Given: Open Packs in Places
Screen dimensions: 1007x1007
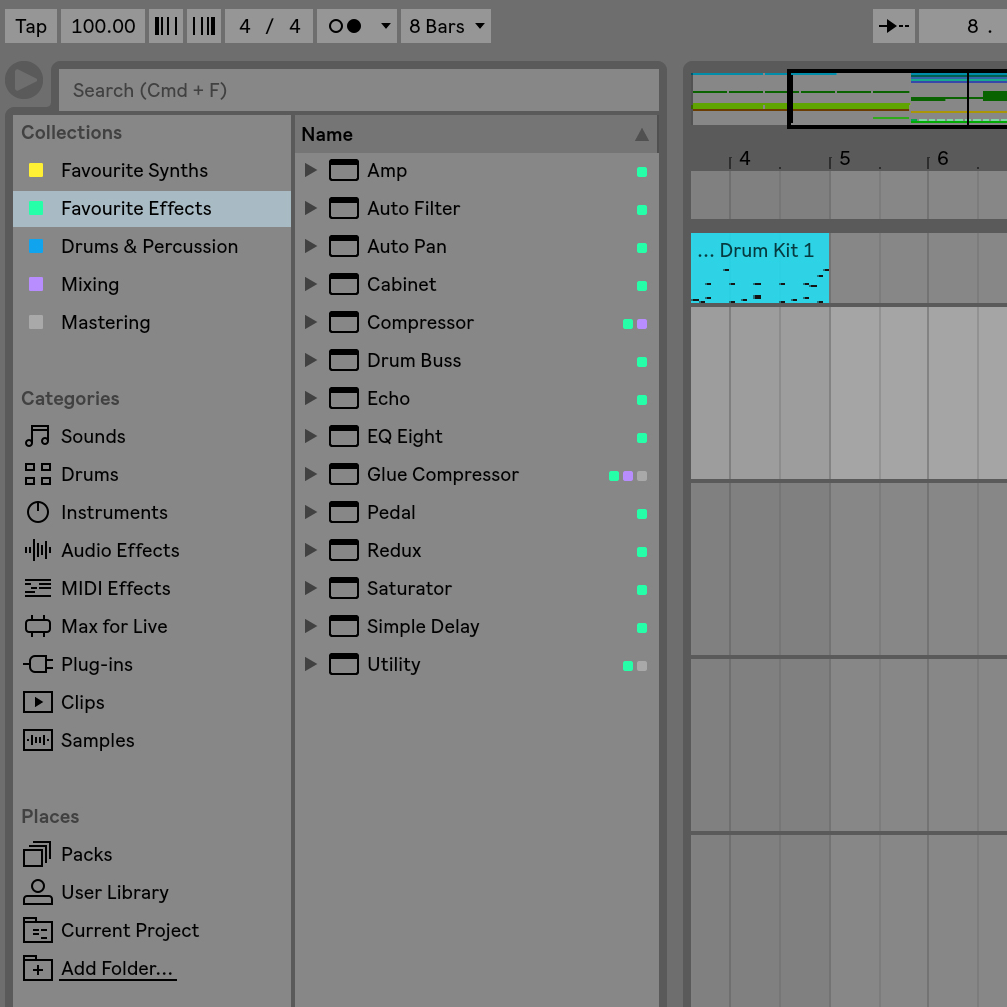Looking at the screenshot, I should pos(152,855).
